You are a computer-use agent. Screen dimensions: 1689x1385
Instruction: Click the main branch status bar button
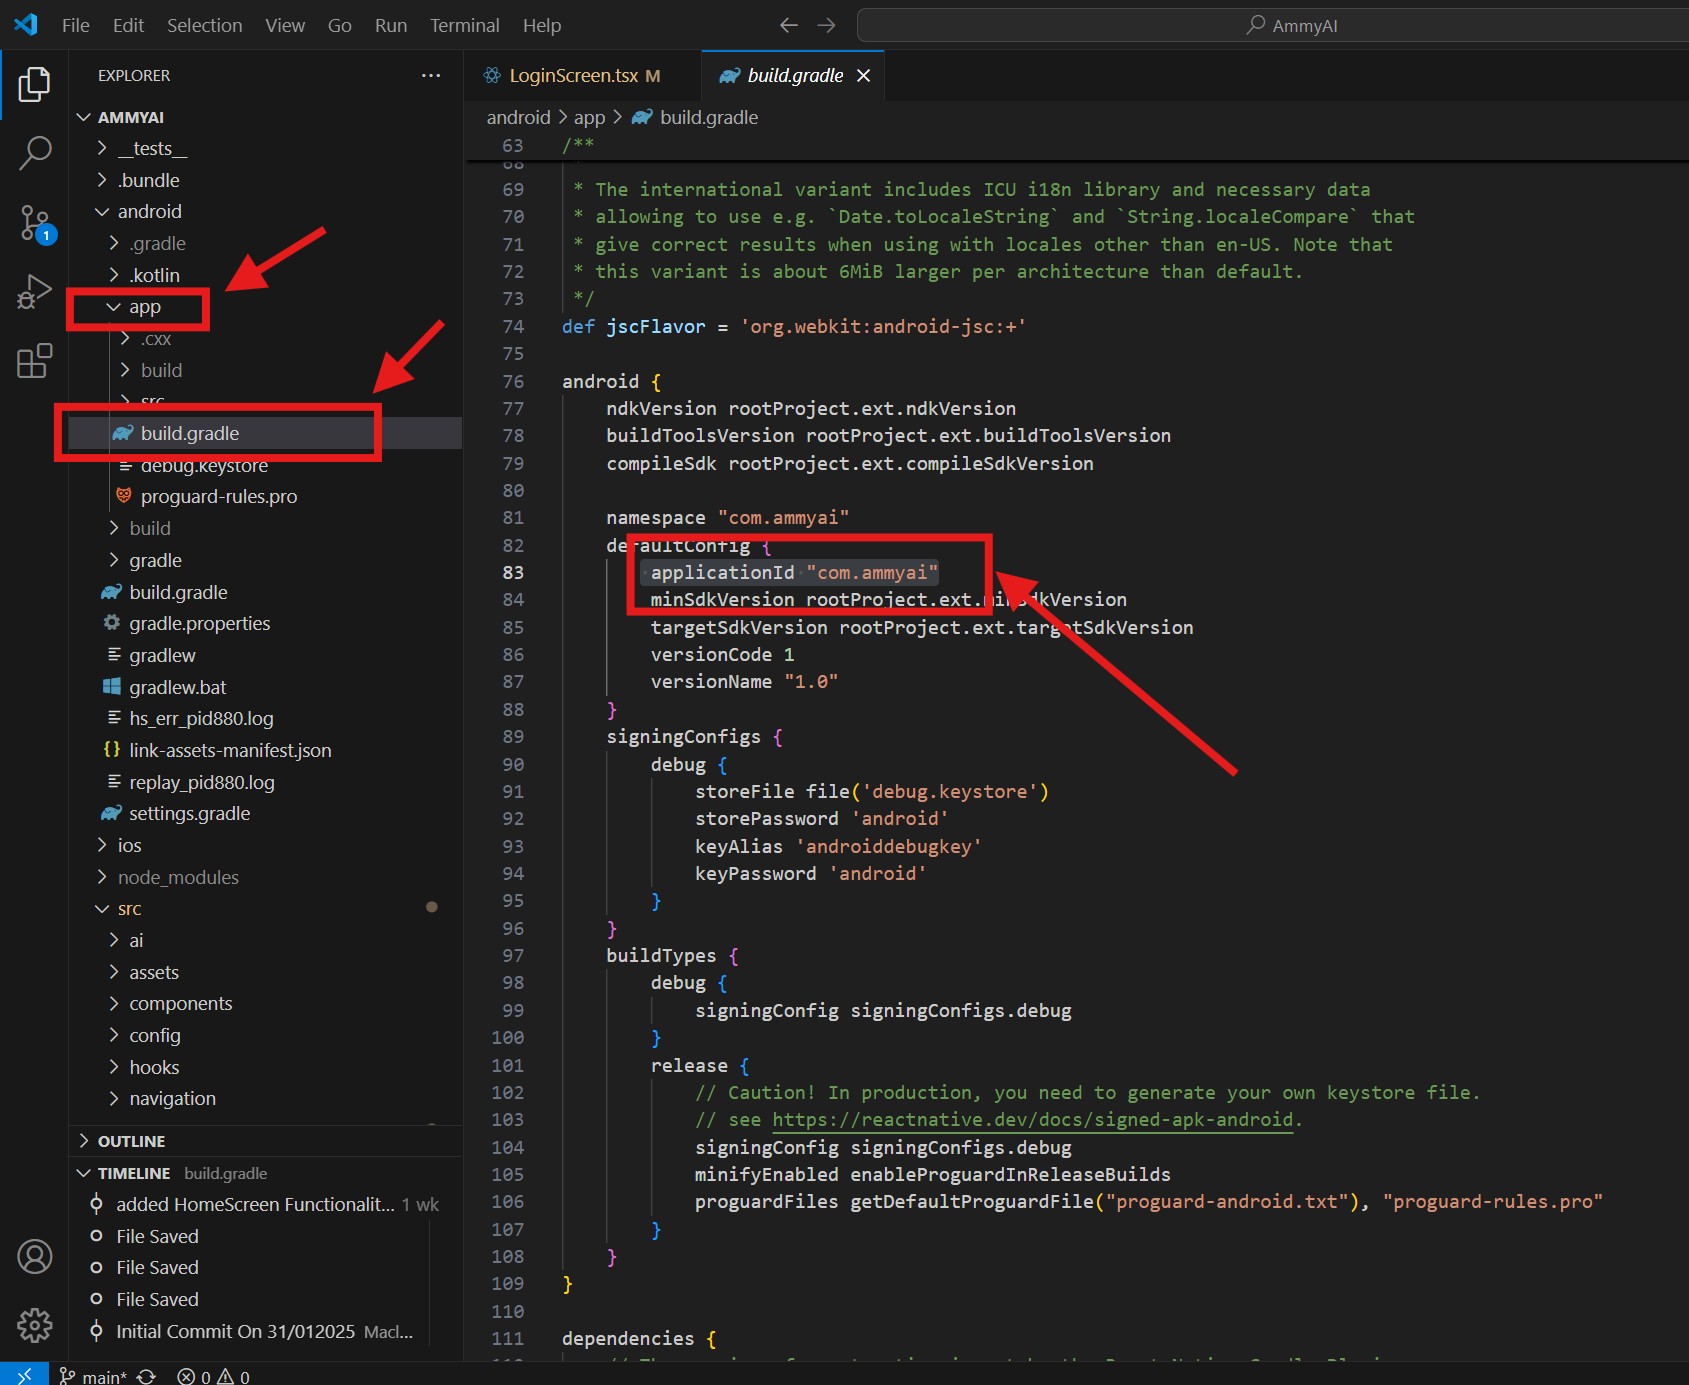[x=94, y=1376]
